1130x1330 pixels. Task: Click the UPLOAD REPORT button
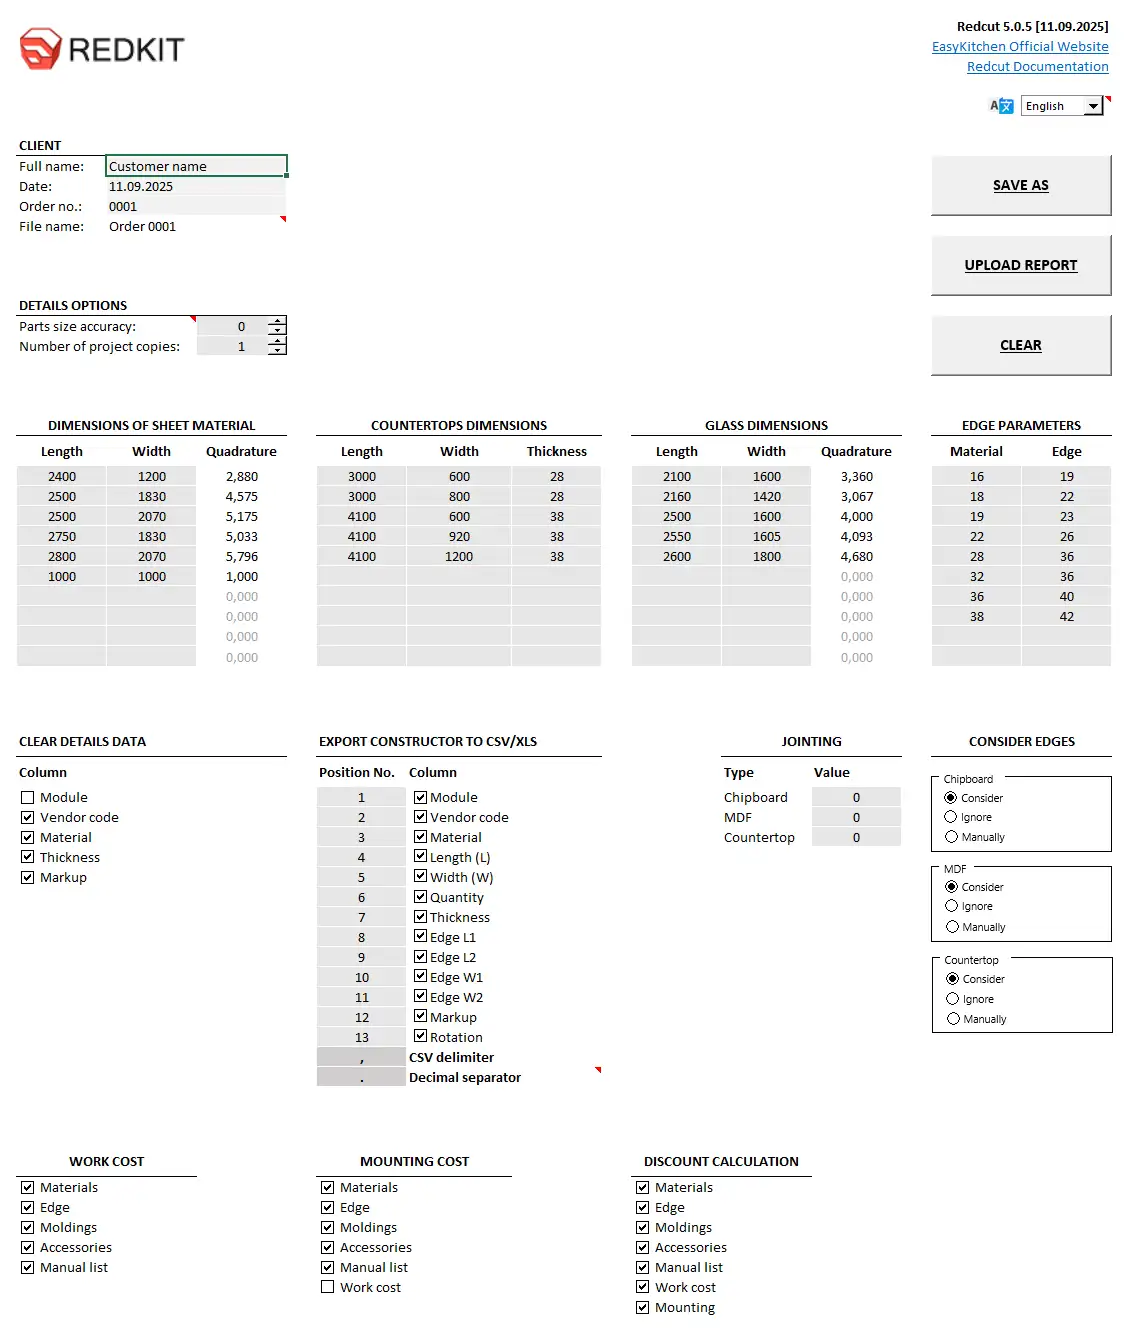(x=1020, y=265)
